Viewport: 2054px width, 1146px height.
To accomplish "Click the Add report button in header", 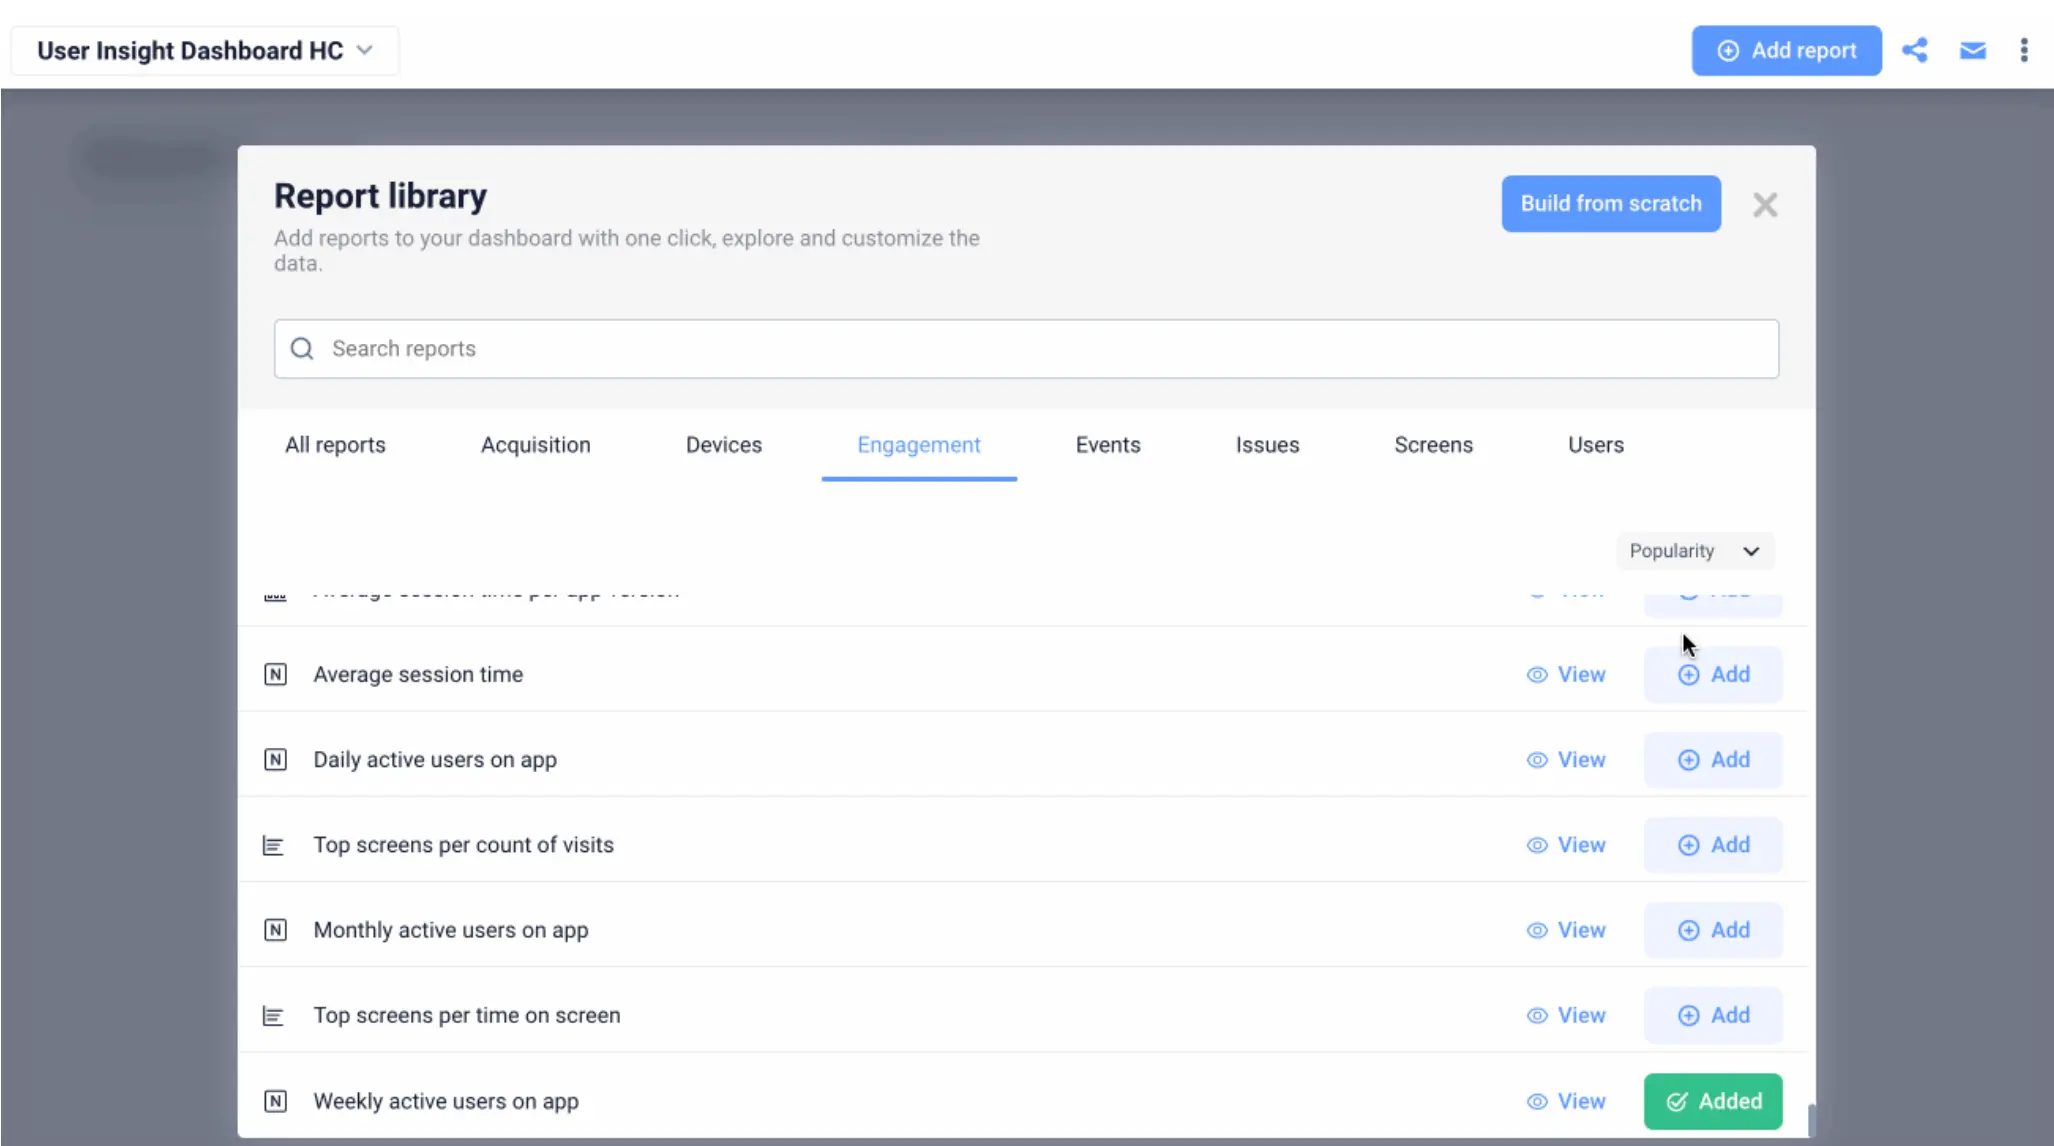I will click(x=1786, y=50).
